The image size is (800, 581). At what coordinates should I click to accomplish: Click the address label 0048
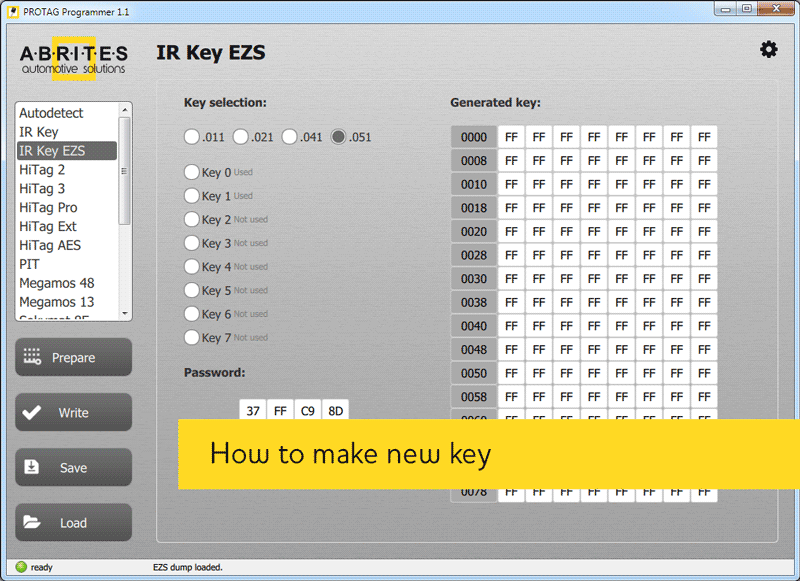[474, 349]
